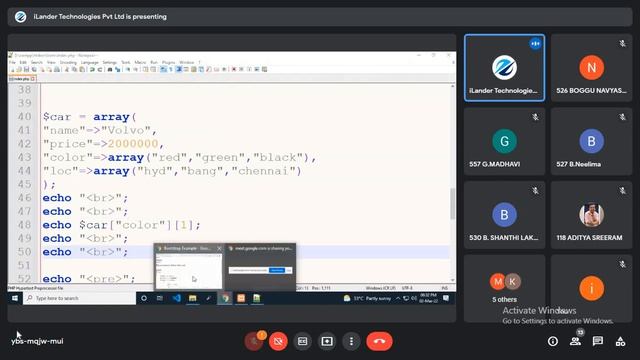640x360 pixels.
Task: Click the 530 B. SHANTHI LAK avatar
Action: [x=504, y=215]
